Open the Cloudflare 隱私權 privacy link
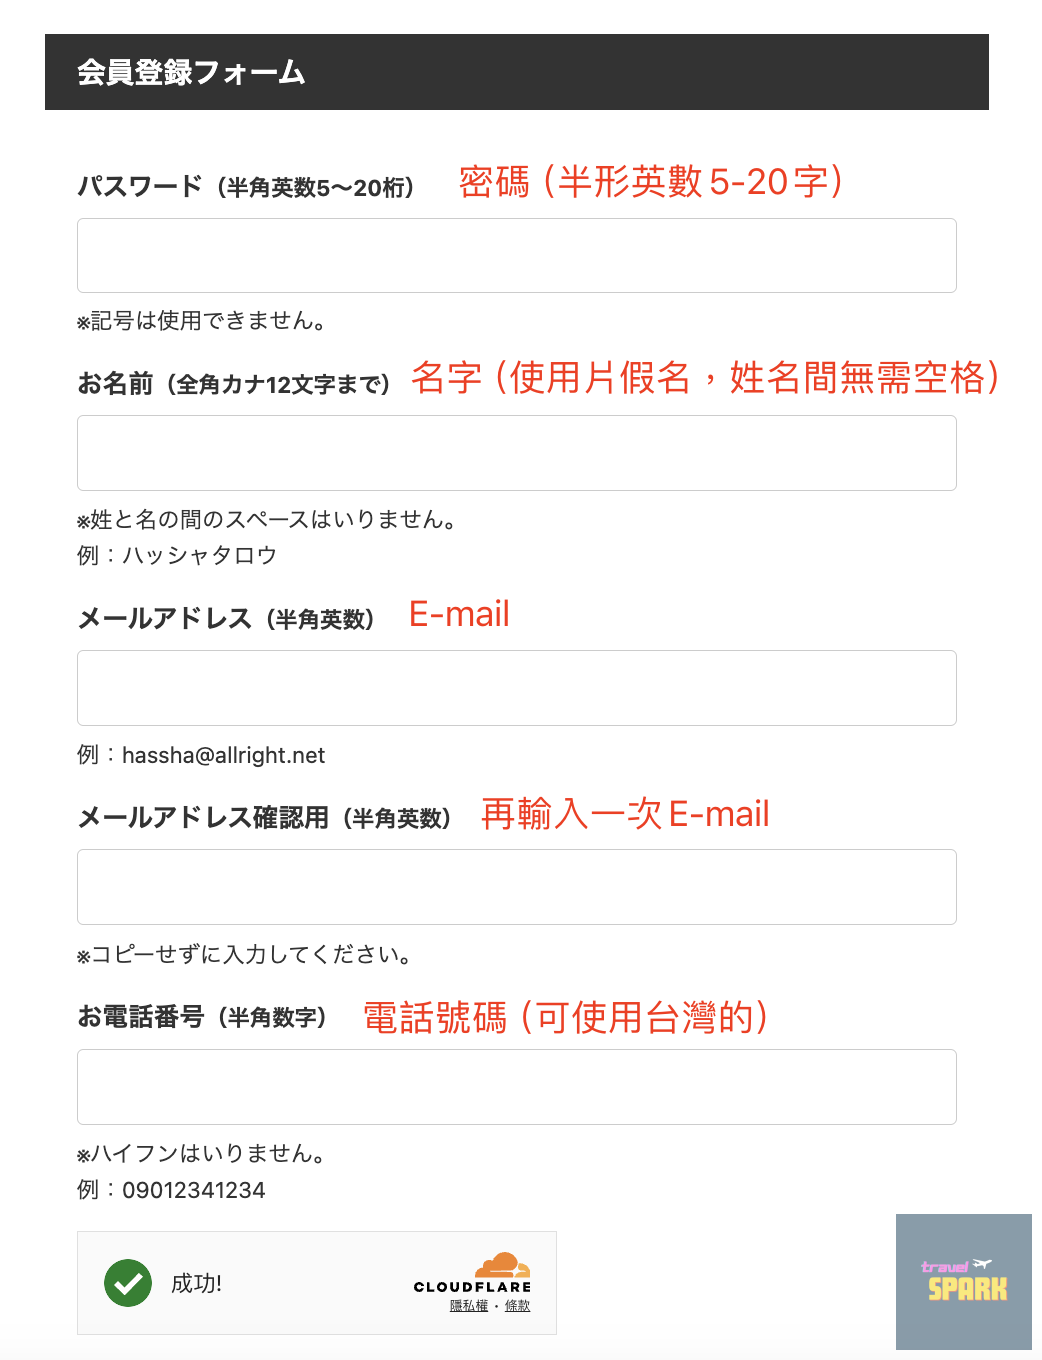Image resolution: width=1042 pixels, height=1360 pixels. (x=469, y=1306)
